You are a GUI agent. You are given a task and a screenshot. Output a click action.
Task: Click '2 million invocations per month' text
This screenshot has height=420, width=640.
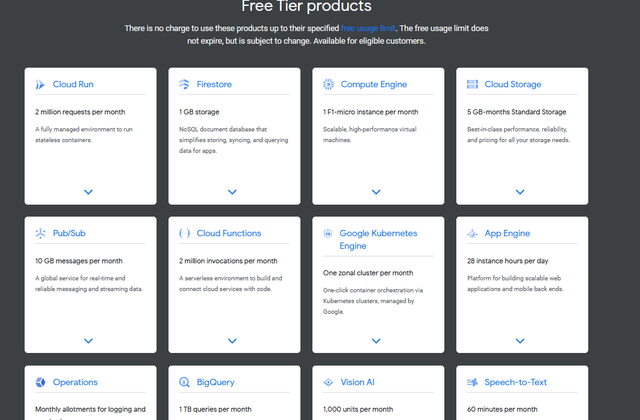coord(228,261)
